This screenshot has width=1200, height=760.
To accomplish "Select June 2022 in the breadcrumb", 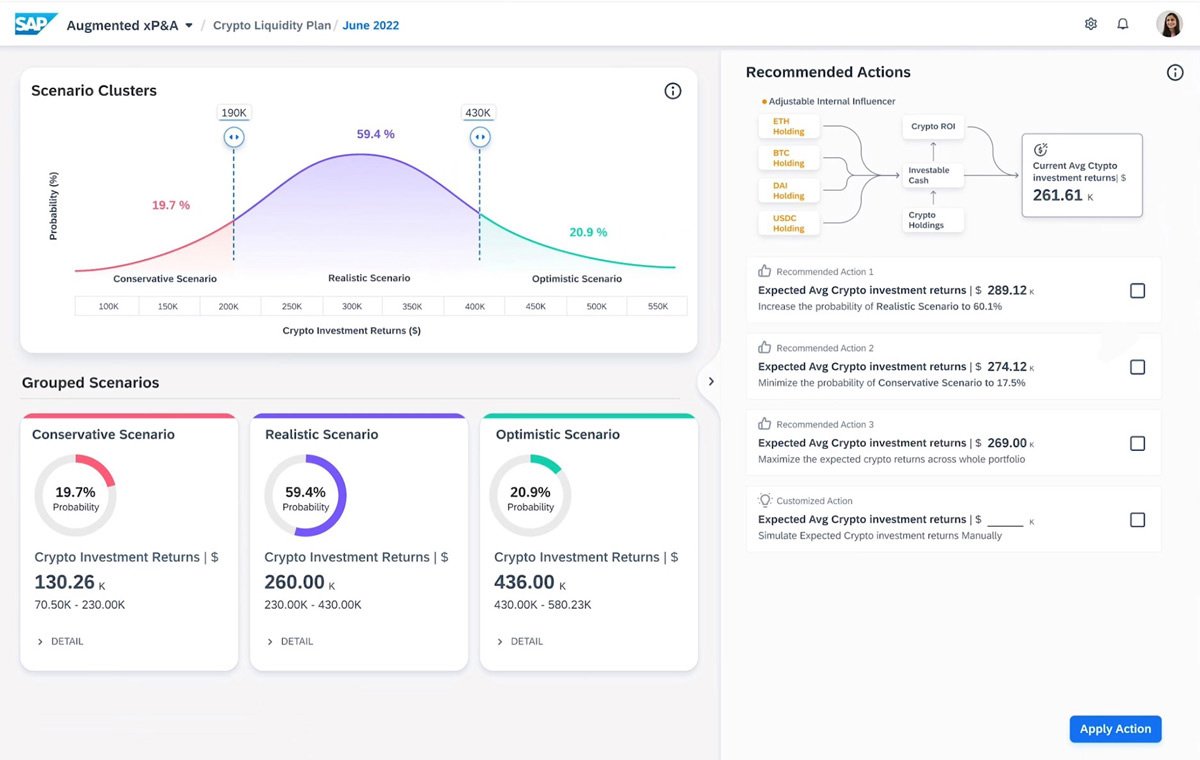I will point(370,25).
